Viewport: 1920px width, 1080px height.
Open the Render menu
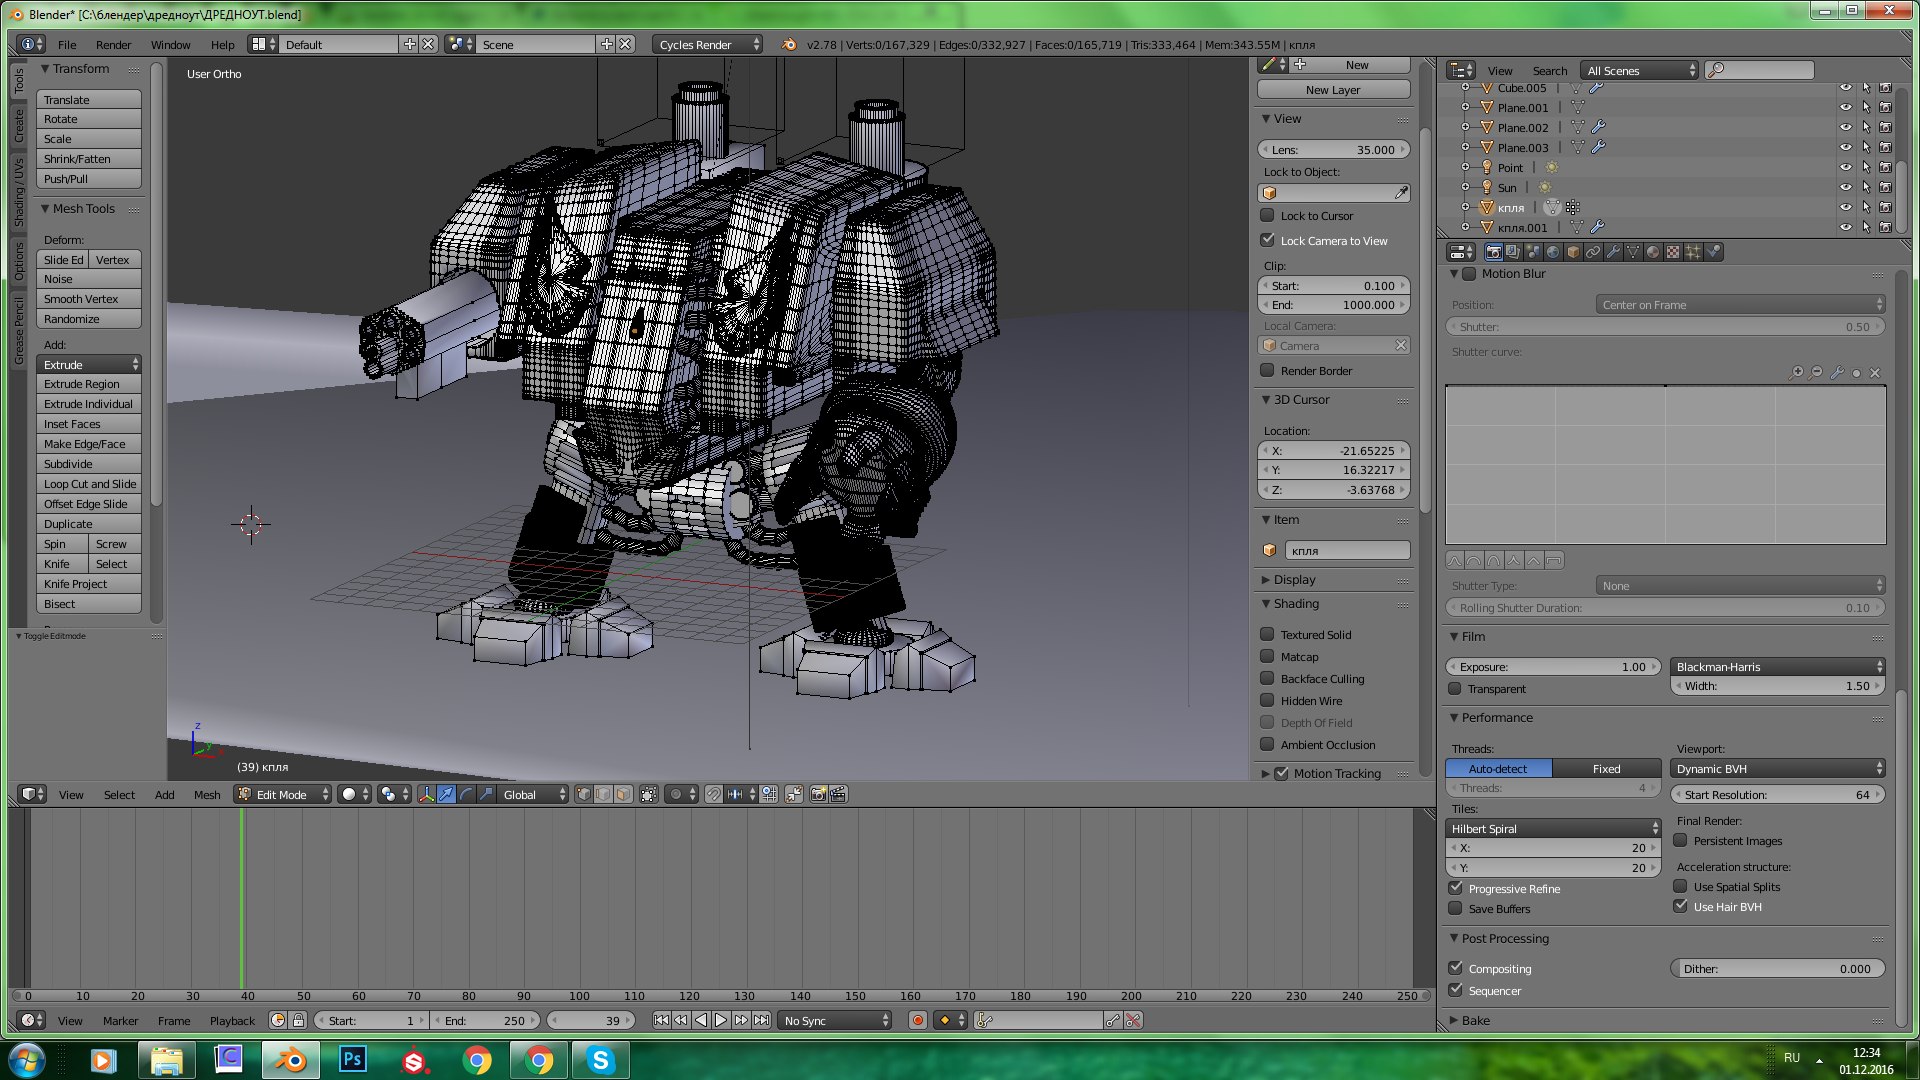click(113, 44)
